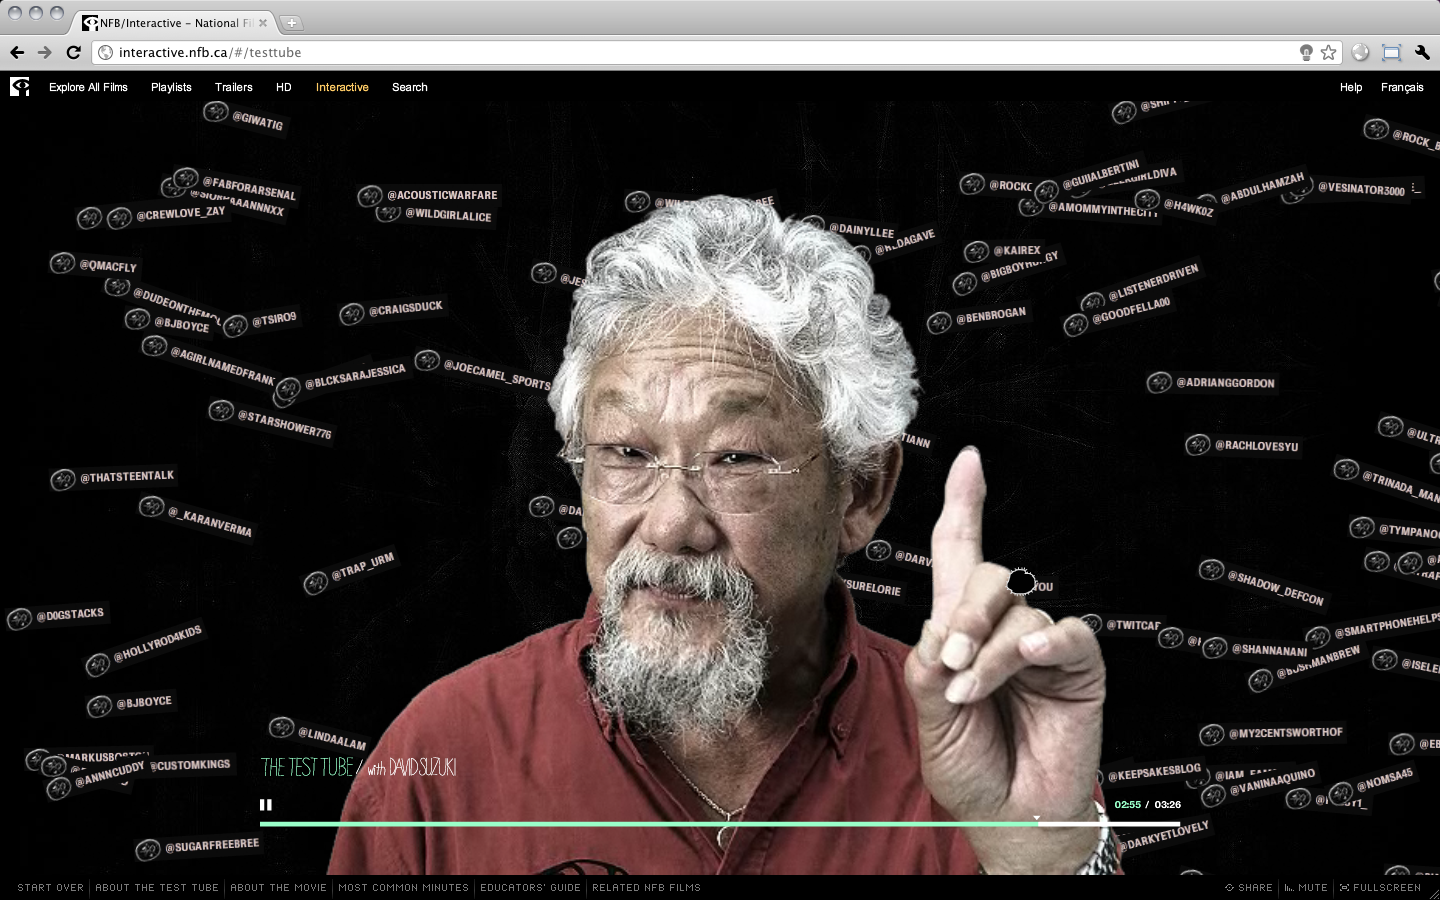Click the @GOODFELLA00 bubble
Image resolution: width=1440 pixels, height=900 pixels.
pyautogui.click(x=1118, y=314)
